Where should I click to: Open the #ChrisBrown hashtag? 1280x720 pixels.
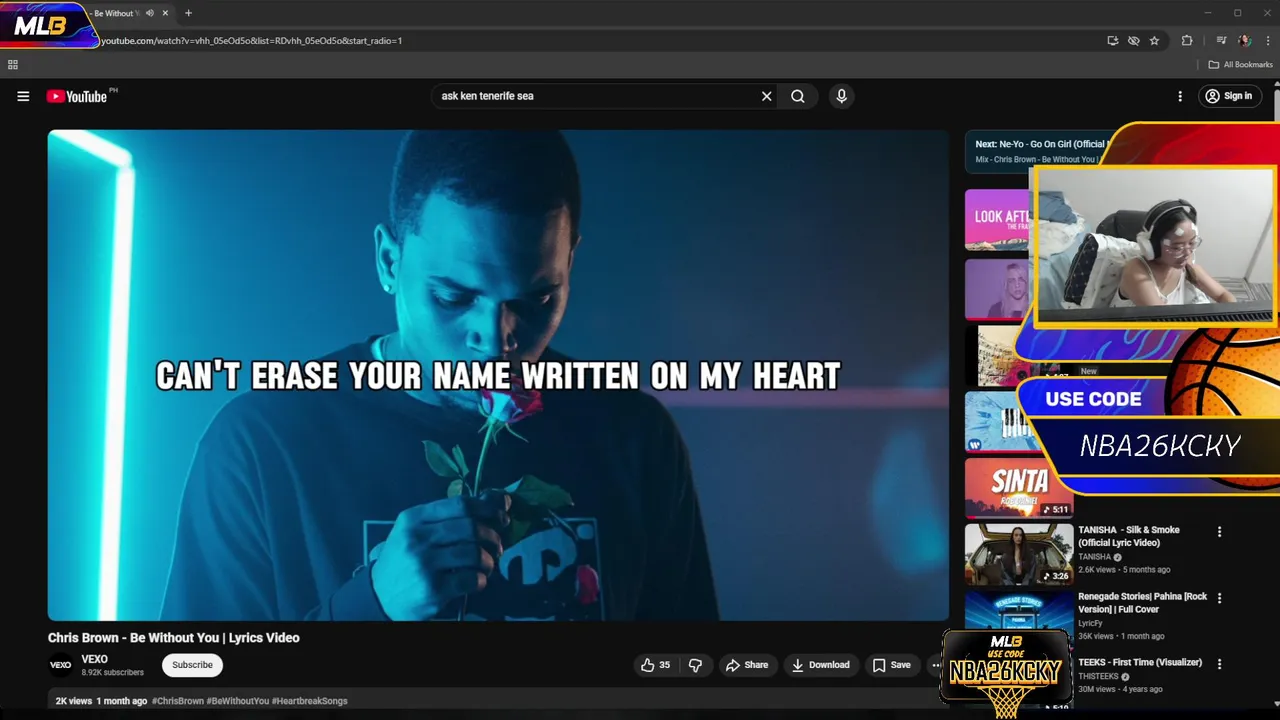click(x=180, y=701)
